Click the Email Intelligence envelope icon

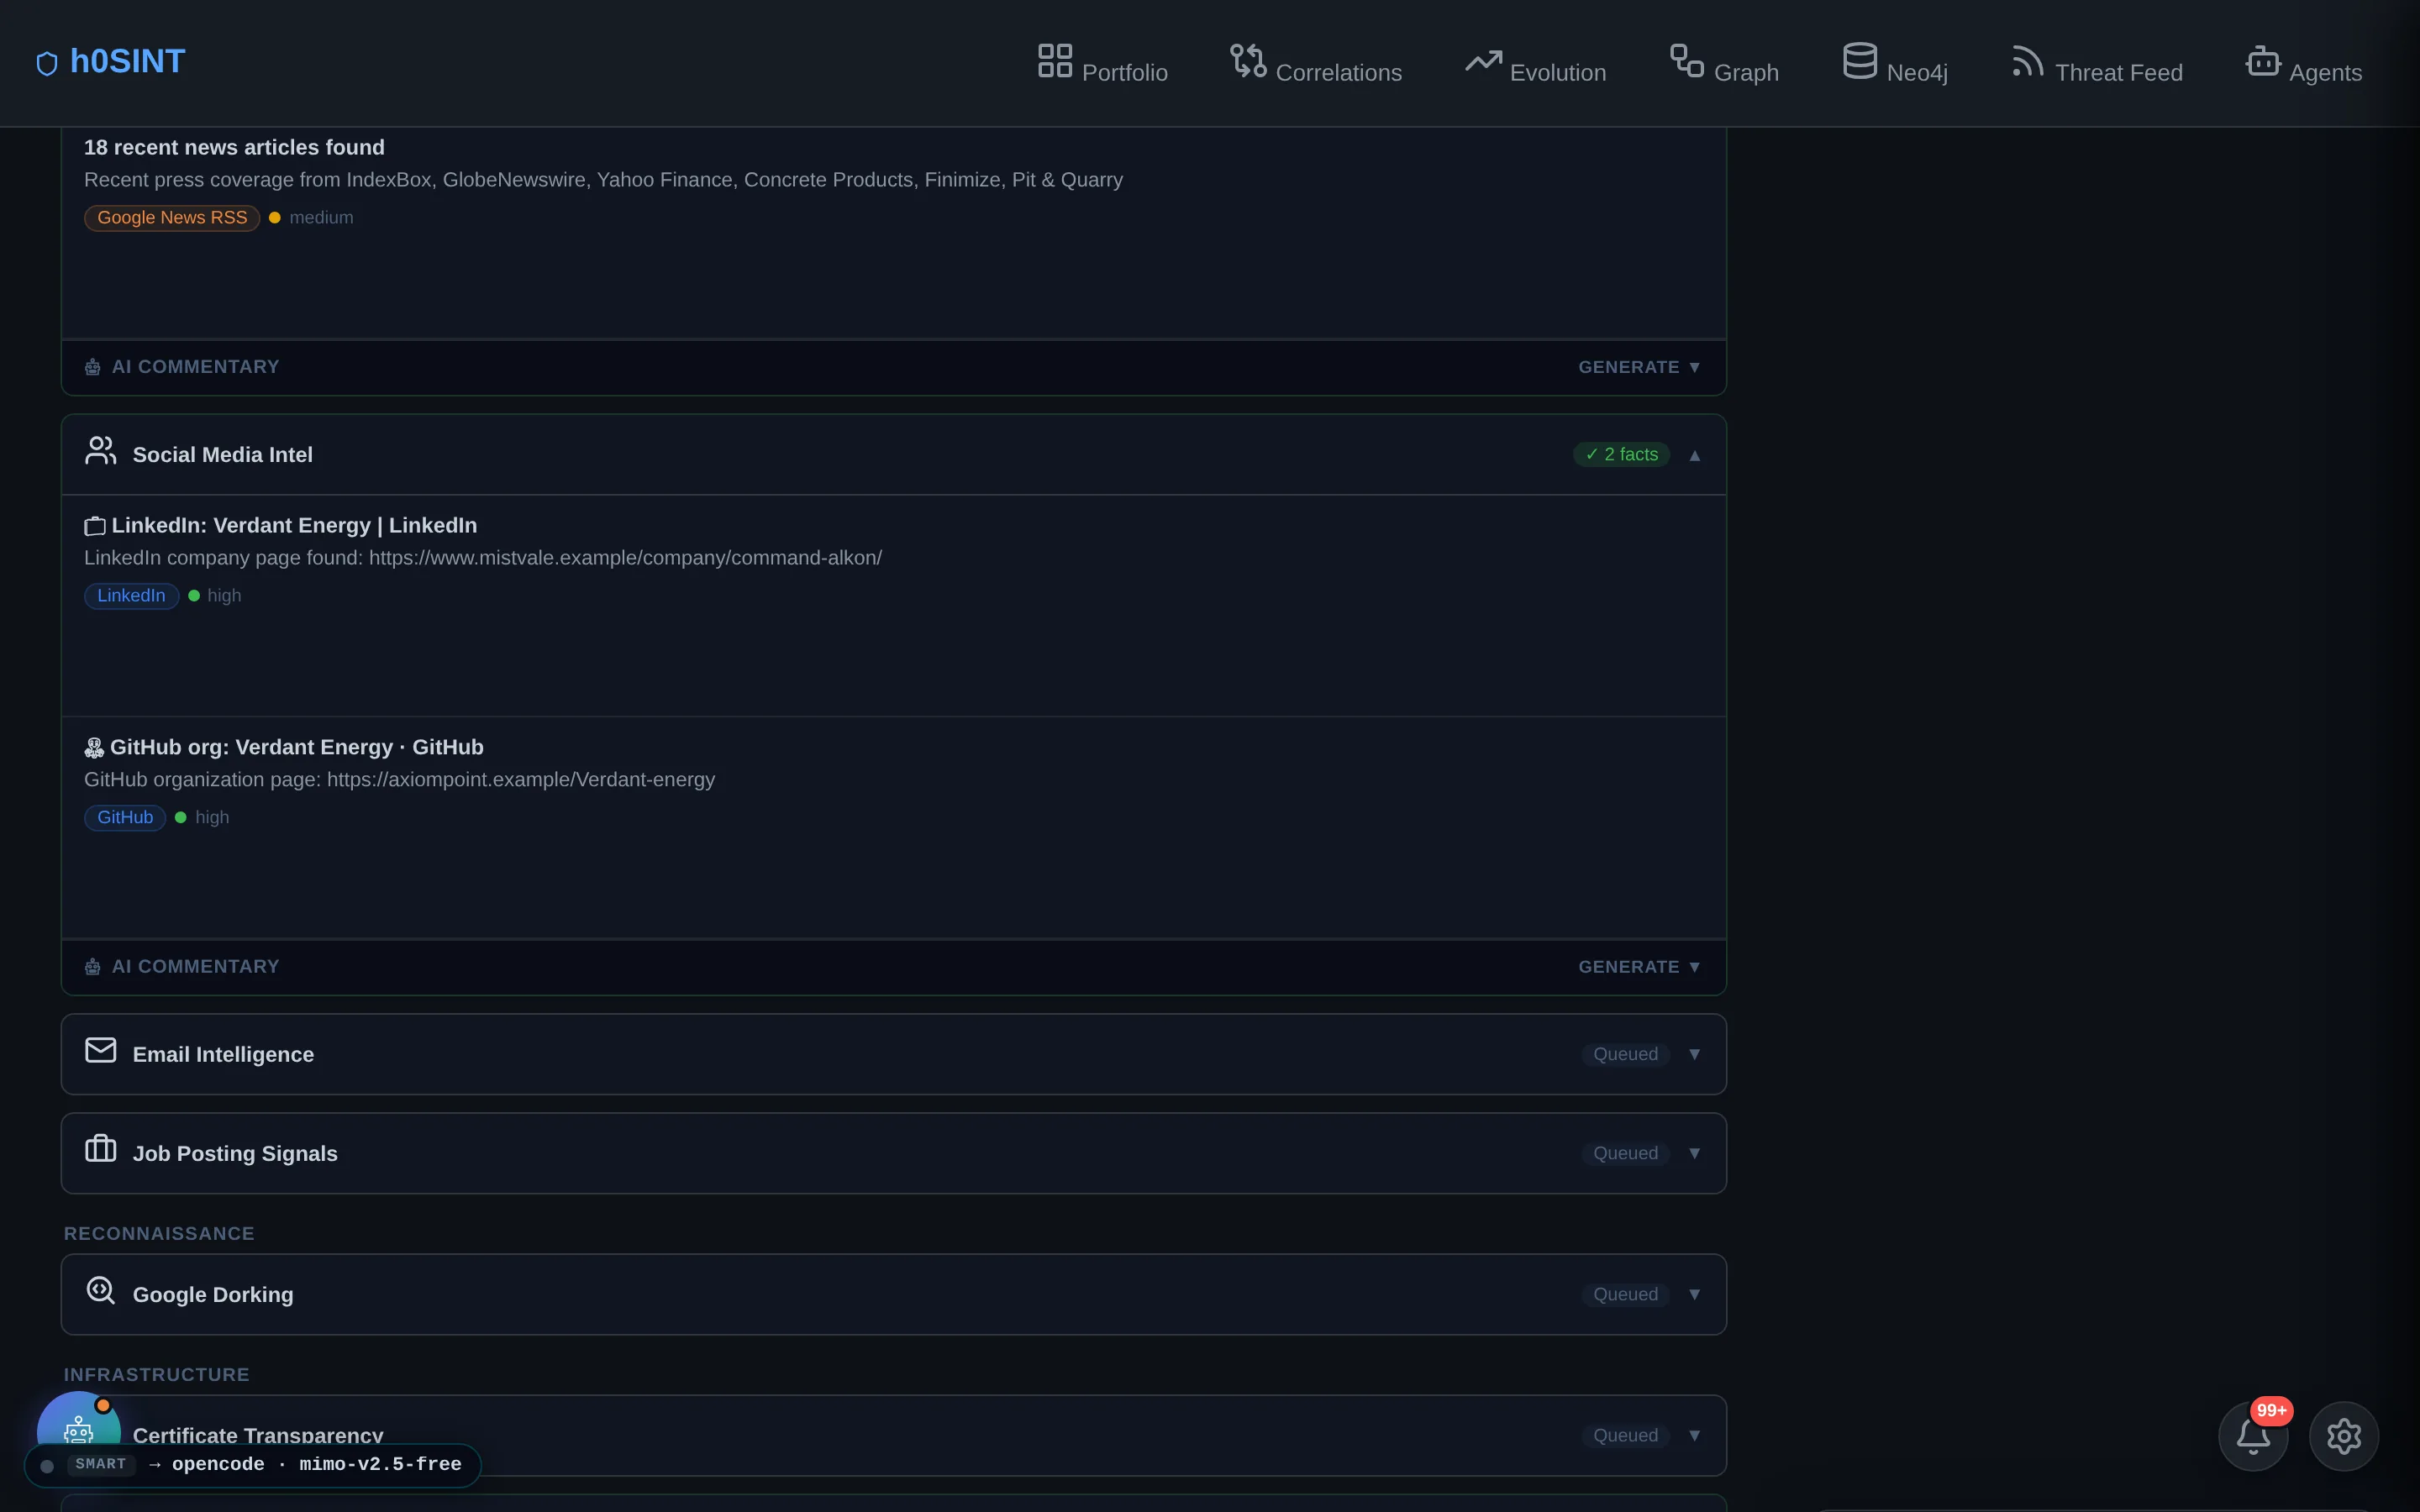point(101,1050)
